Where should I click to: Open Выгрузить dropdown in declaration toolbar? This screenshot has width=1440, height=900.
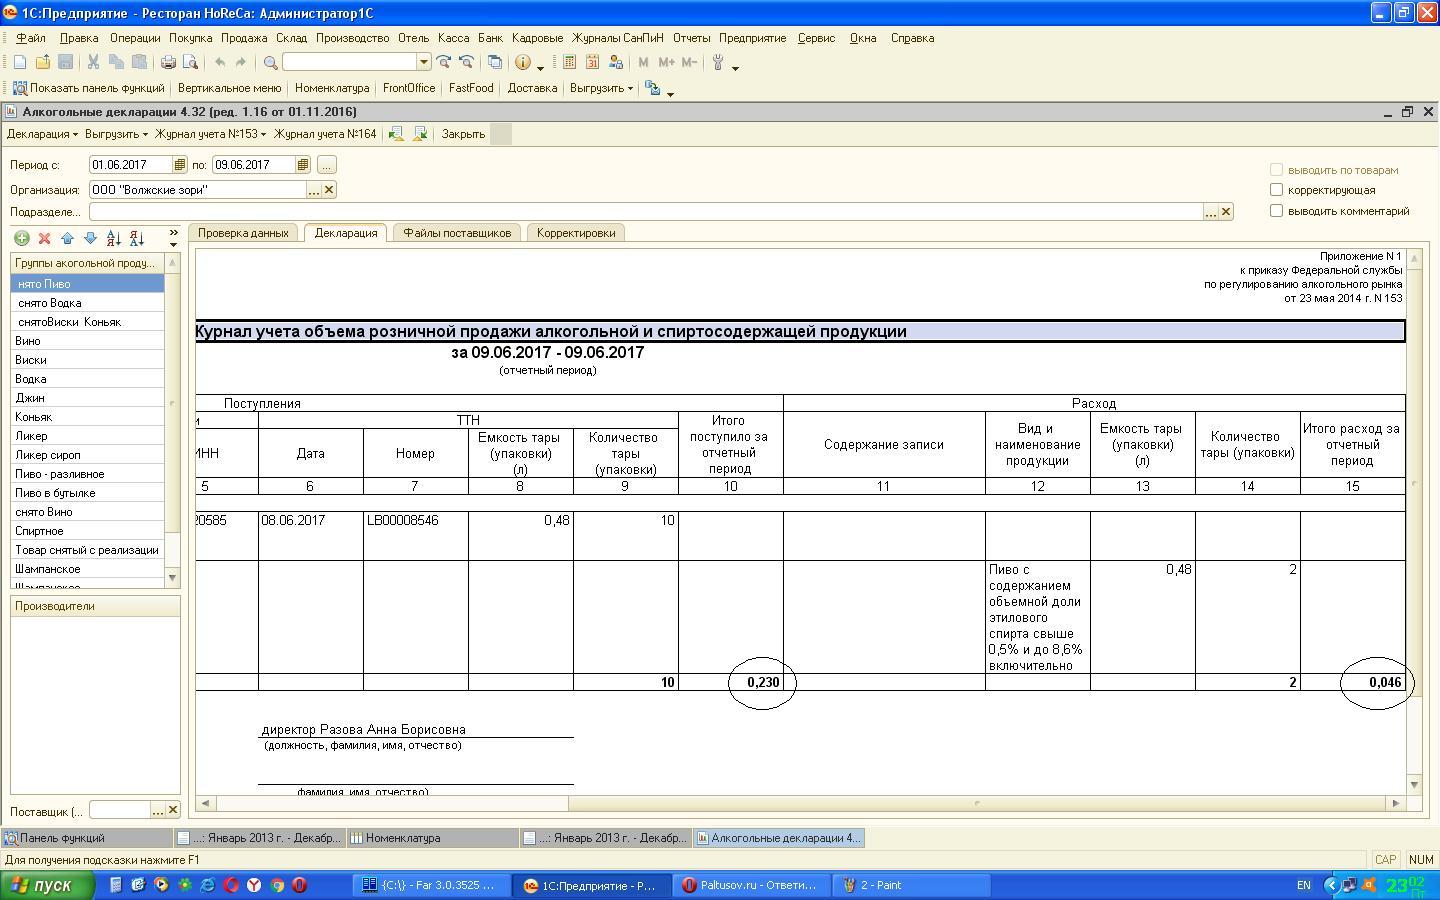(x=116, y=133)
